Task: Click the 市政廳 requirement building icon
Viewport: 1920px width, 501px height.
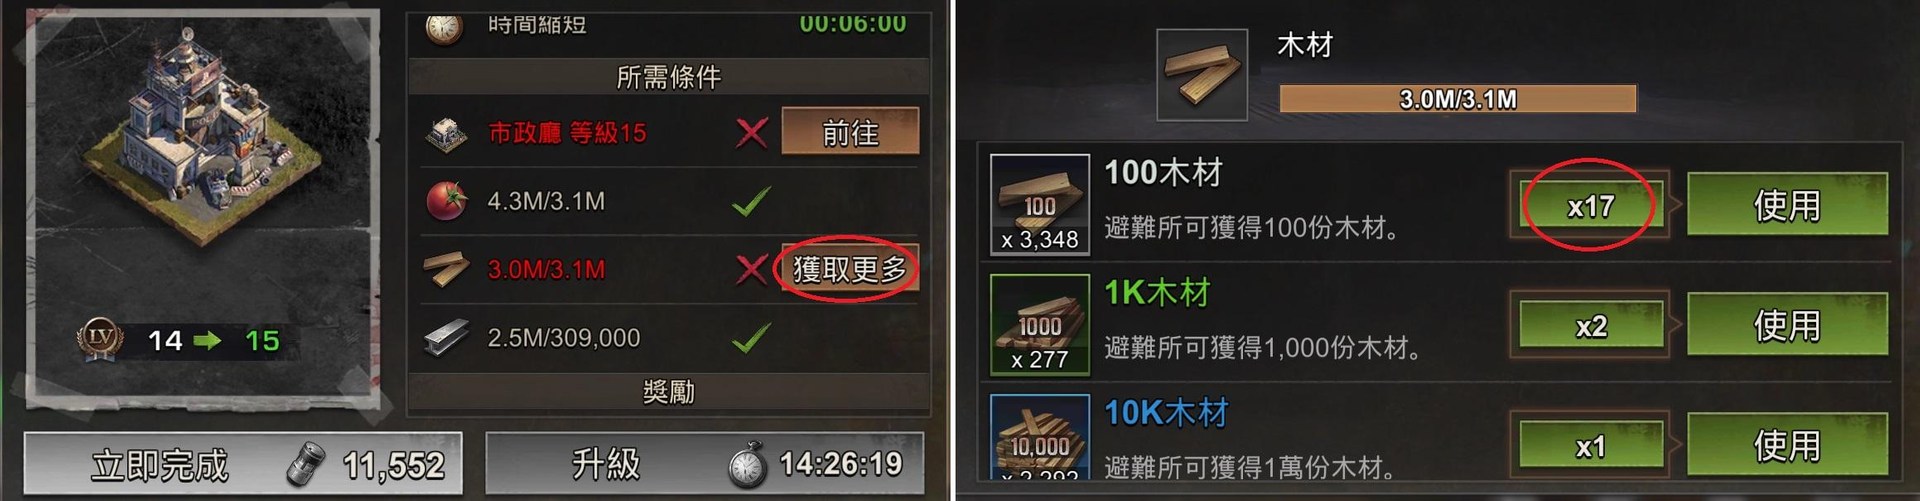Action: (x=446, y=133)
